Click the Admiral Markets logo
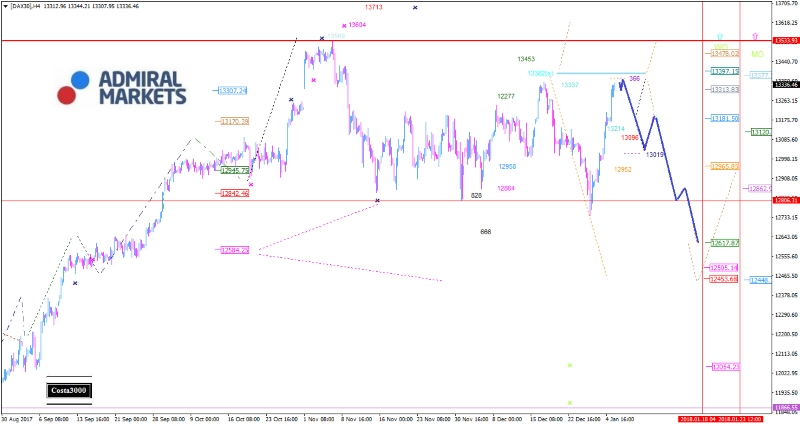800x426 pixels. point(122,87)
